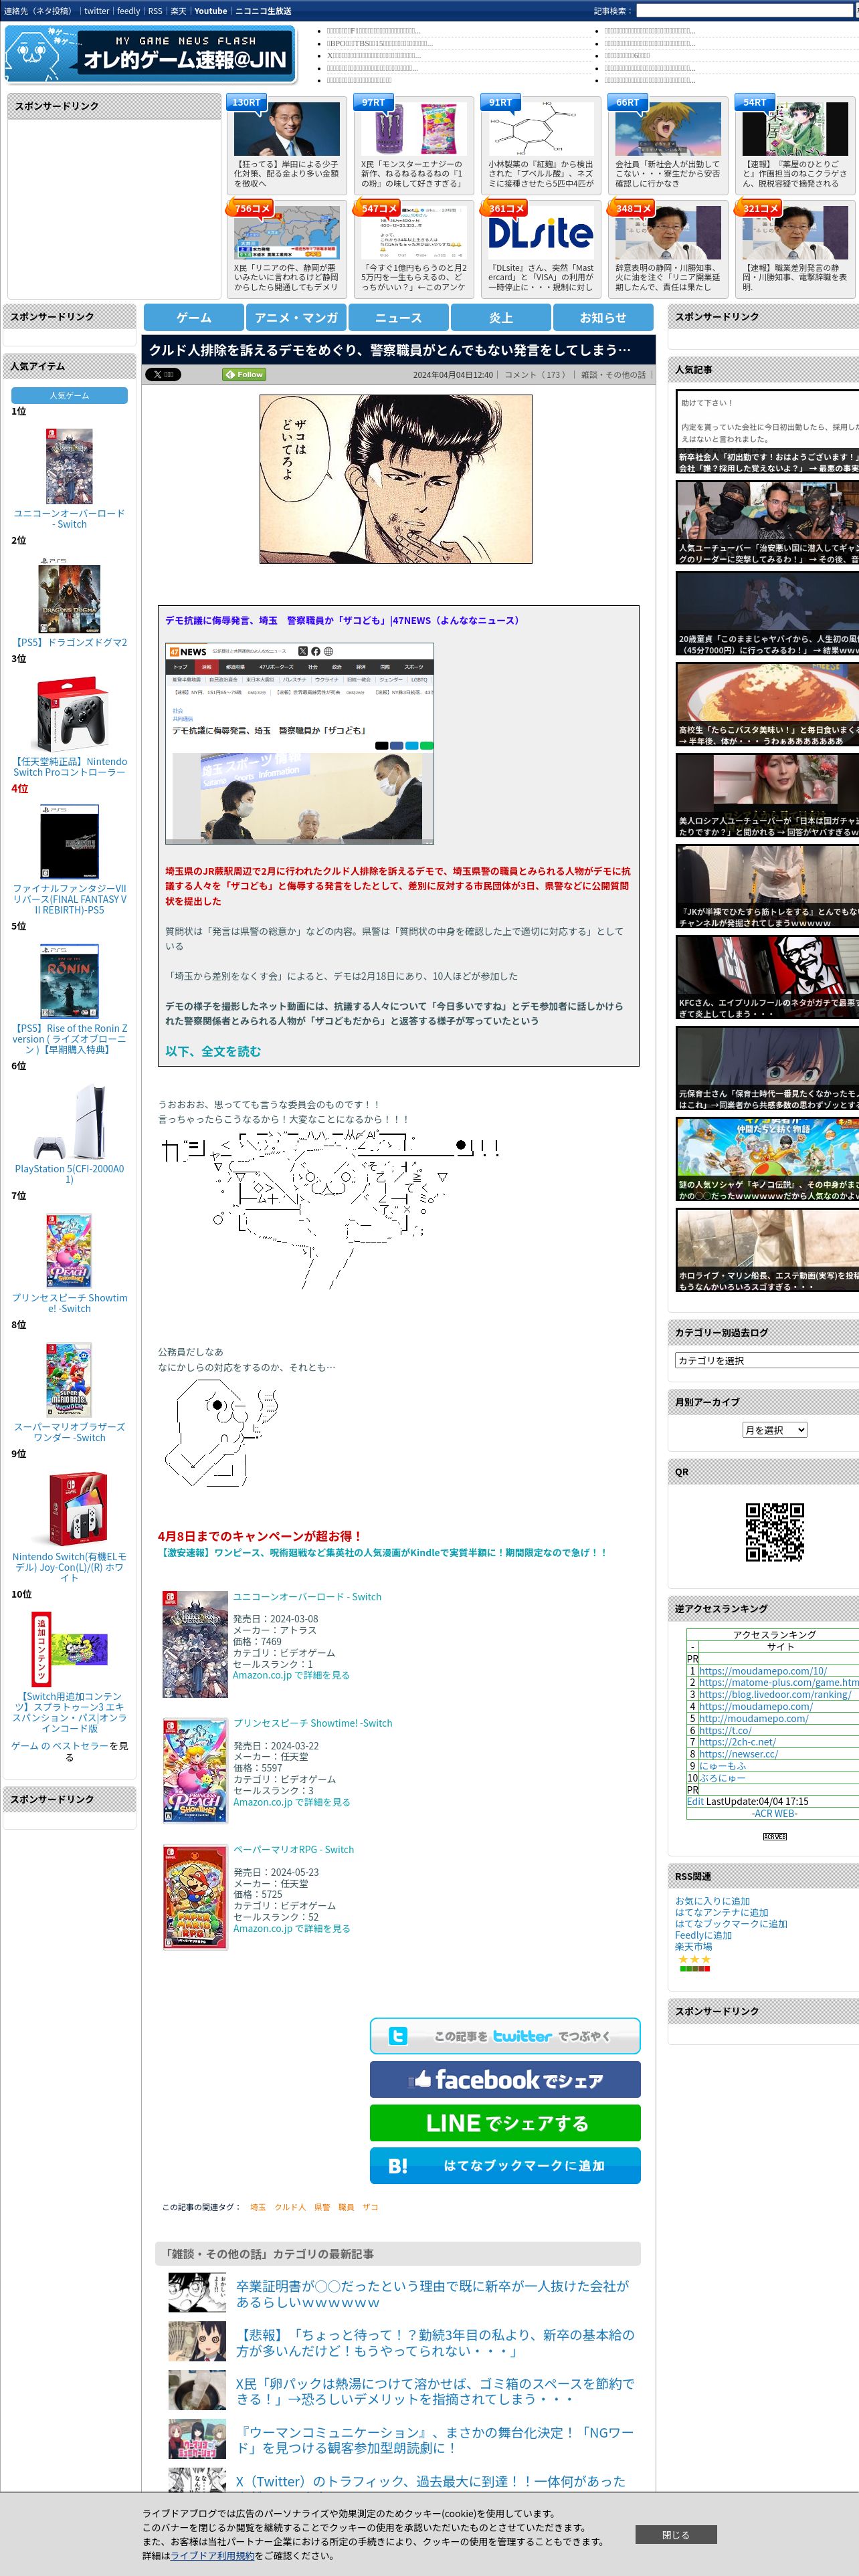Click the green Follow button

[x=244, y=375]
